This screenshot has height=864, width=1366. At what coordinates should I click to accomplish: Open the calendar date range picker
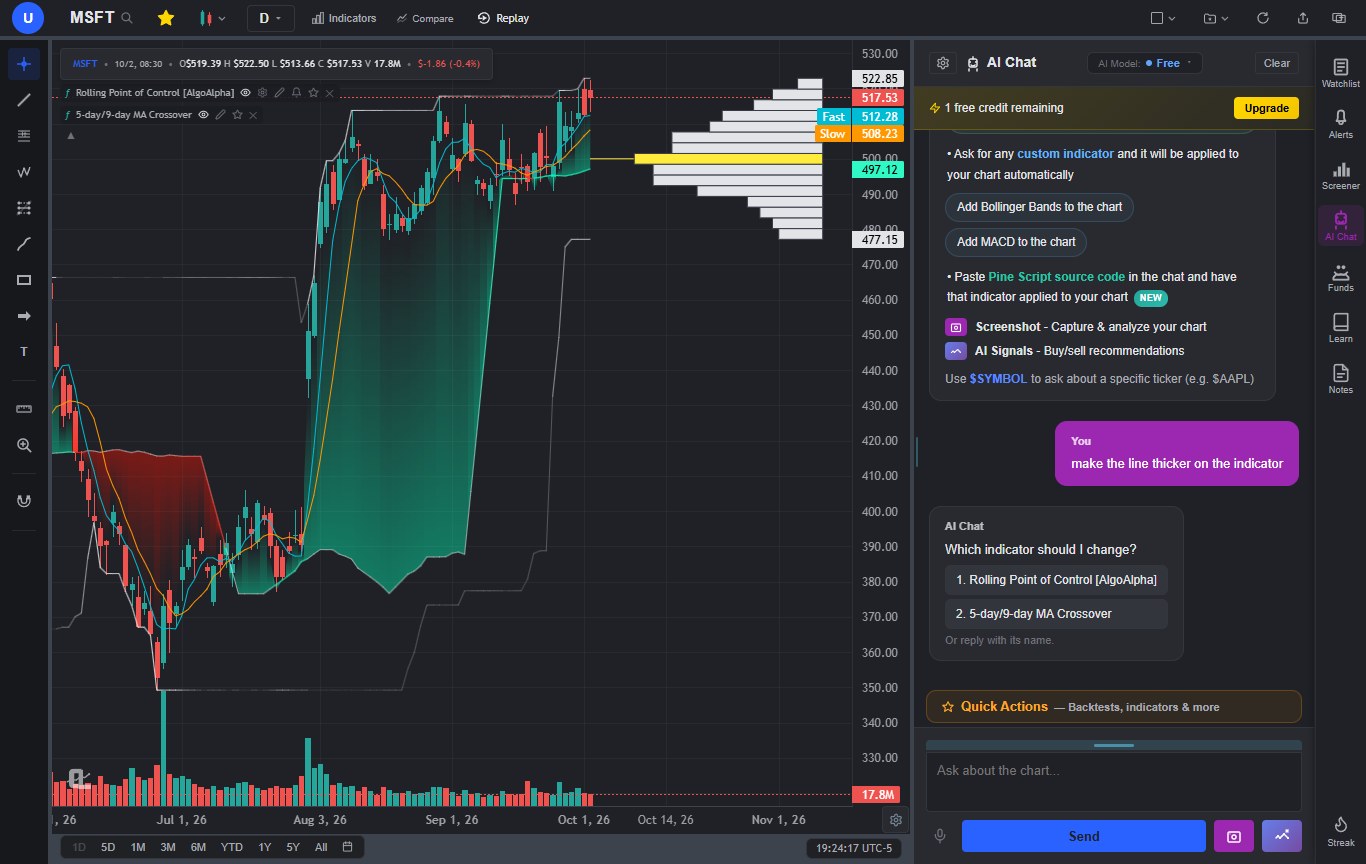[347, 847]
